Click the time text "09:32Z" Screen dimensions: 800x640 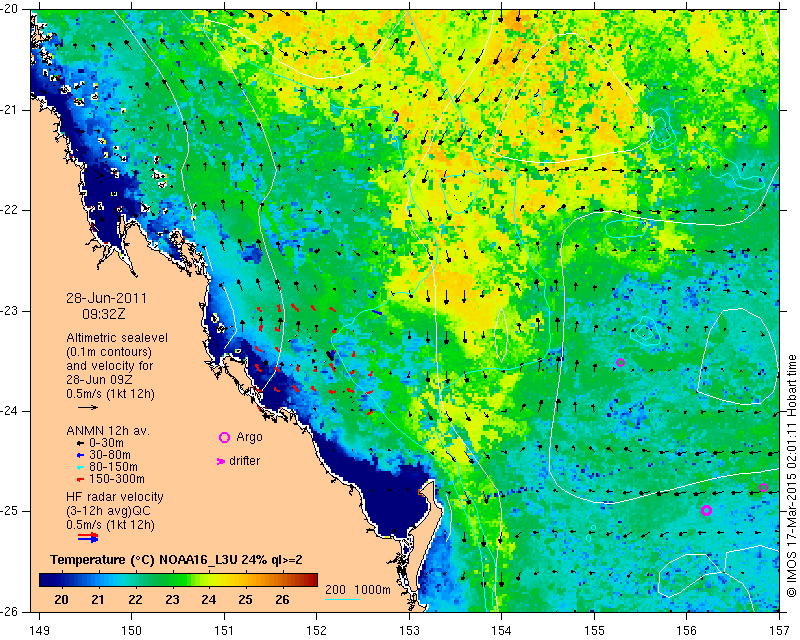104,314
